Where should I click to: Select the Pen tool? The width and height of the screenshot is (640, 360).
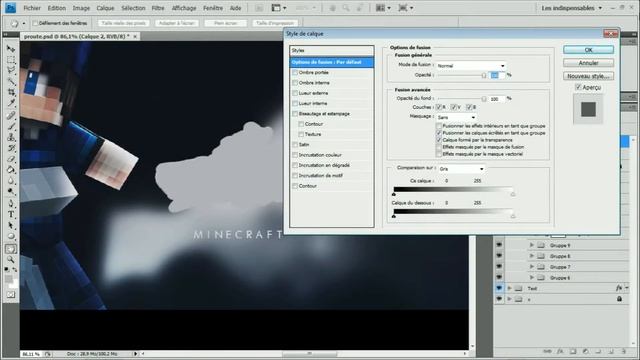coord(11,204)
